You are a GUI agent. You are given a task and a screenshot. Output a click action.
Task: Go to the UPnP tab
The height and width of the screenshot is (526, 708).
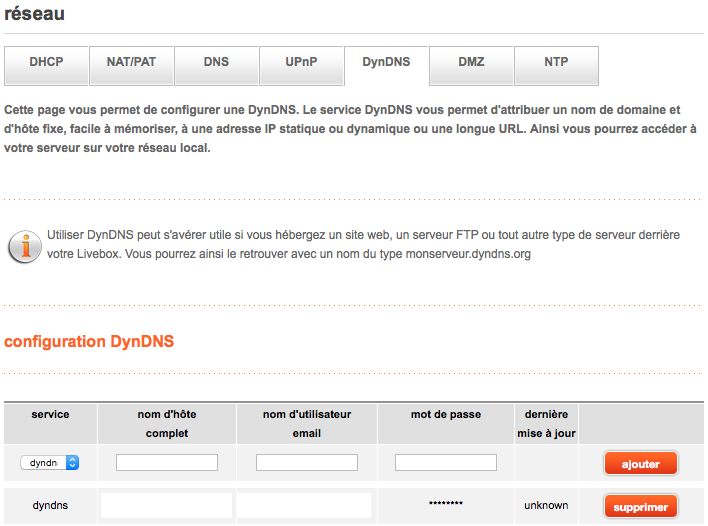(301, 65)
